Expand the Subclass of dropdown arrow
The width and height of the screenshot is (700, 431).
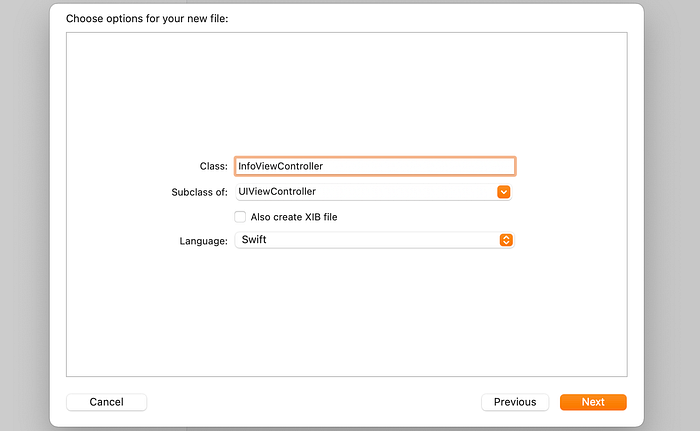coord(504,192)
